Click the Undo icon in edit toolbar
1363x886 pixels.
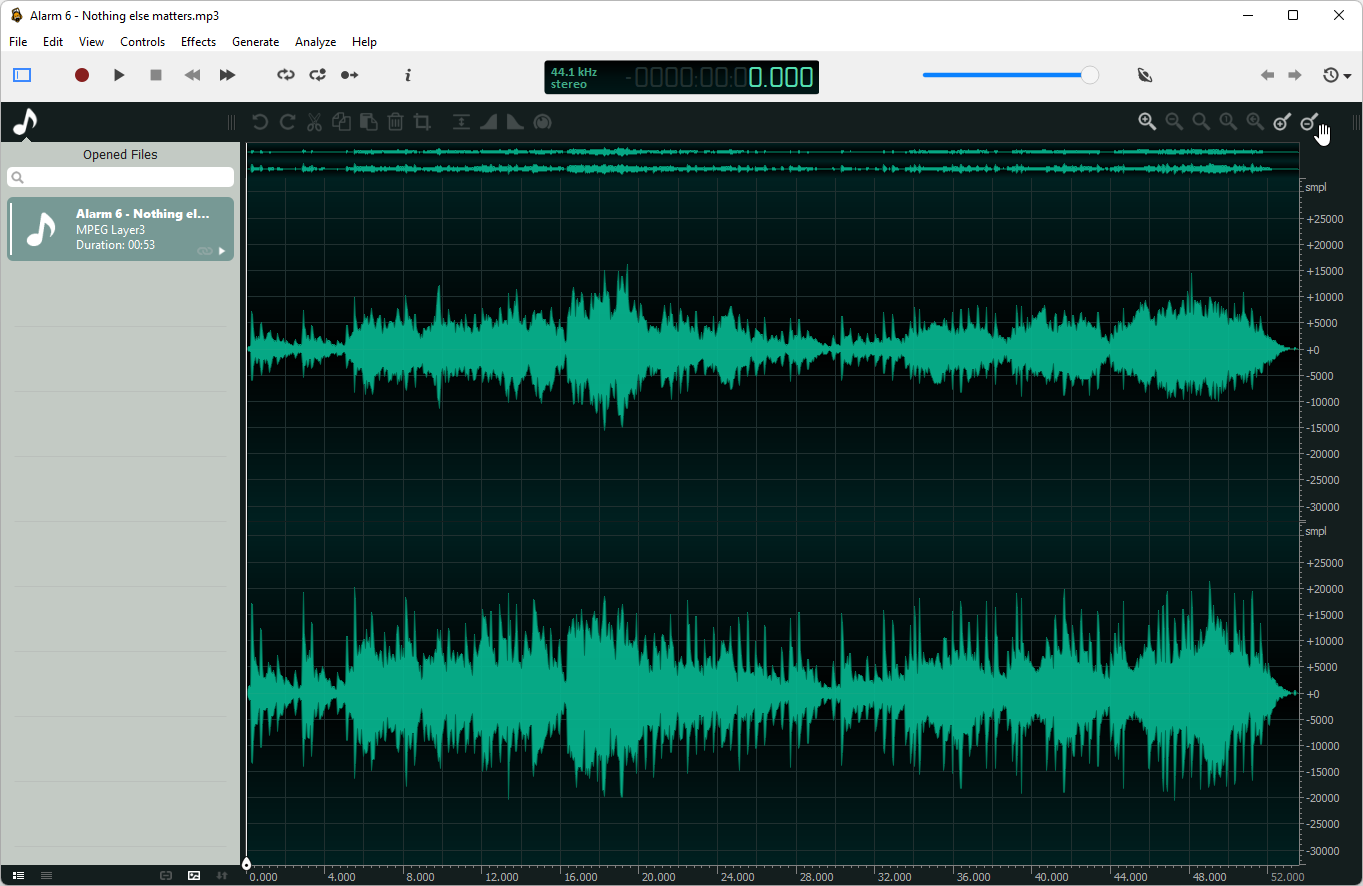260,122
